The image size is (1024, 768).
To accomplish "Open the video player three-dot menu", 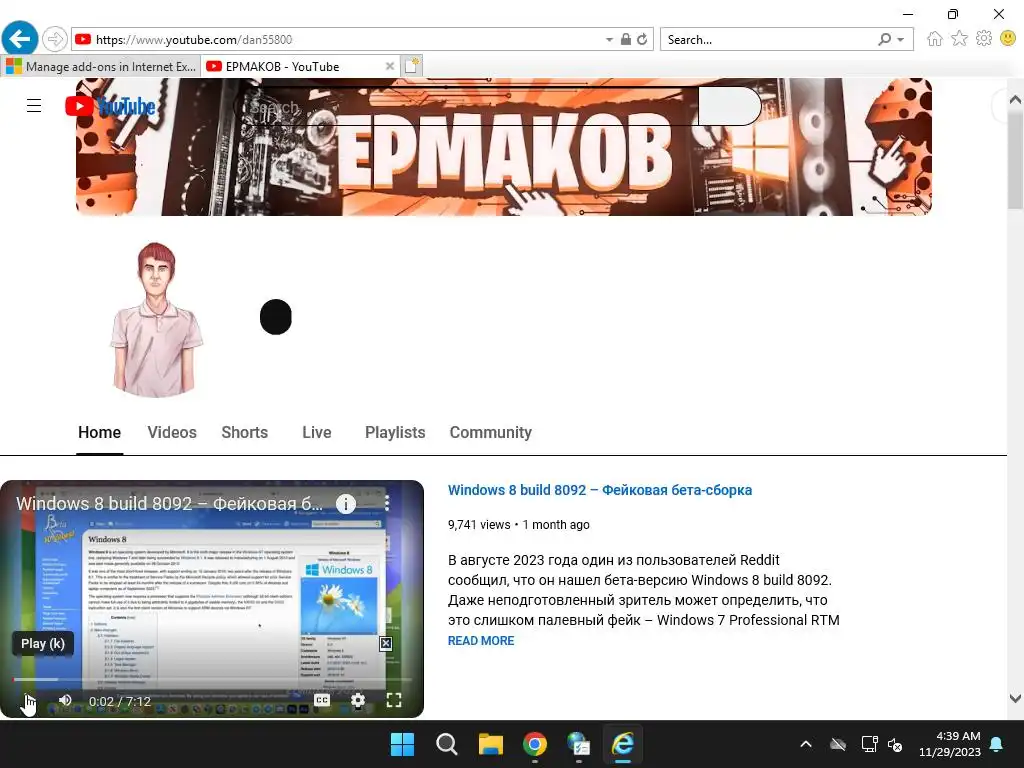I will coord(387,503).
